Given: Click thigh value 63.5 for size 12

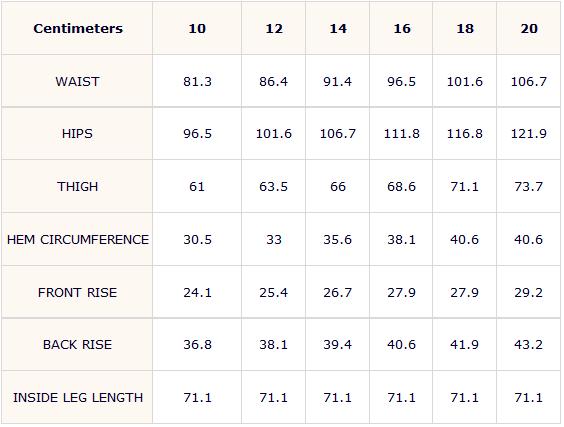Looking at the screenshot, I should [273, 187].
